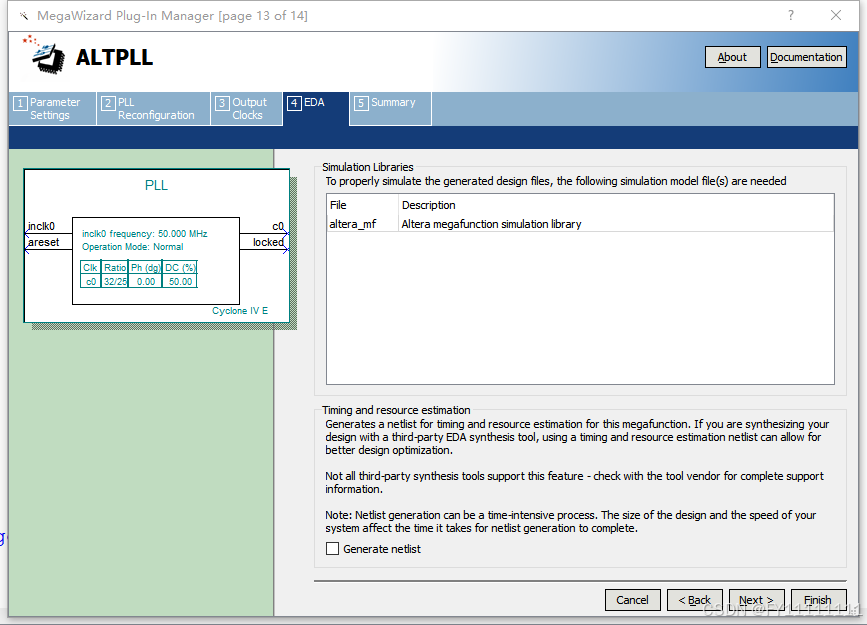Click the locked output port label
The image size is (867, 625).
[268, 242]
